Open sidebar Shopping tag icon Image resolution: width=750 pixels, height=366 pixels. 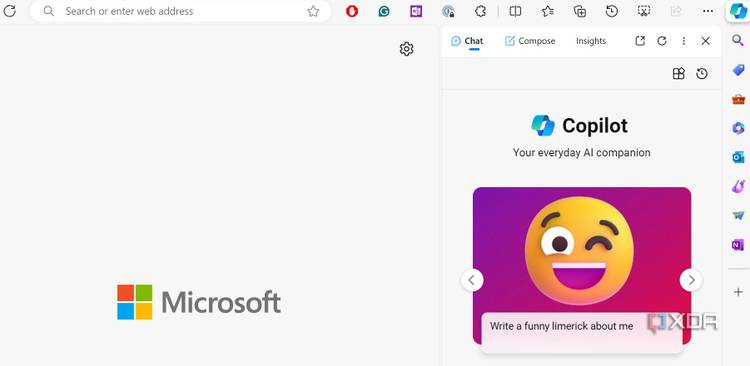coord(738,70)
